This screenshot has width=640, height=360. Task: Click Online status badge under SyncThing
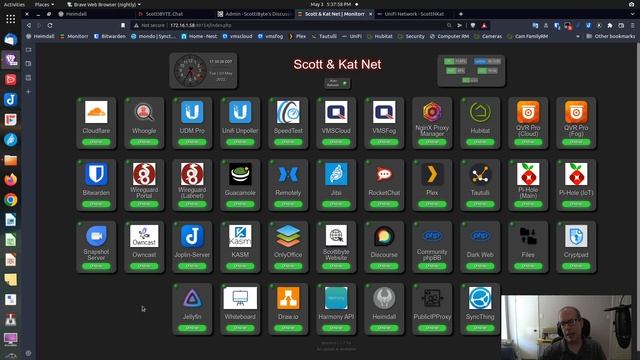[480, 328]
